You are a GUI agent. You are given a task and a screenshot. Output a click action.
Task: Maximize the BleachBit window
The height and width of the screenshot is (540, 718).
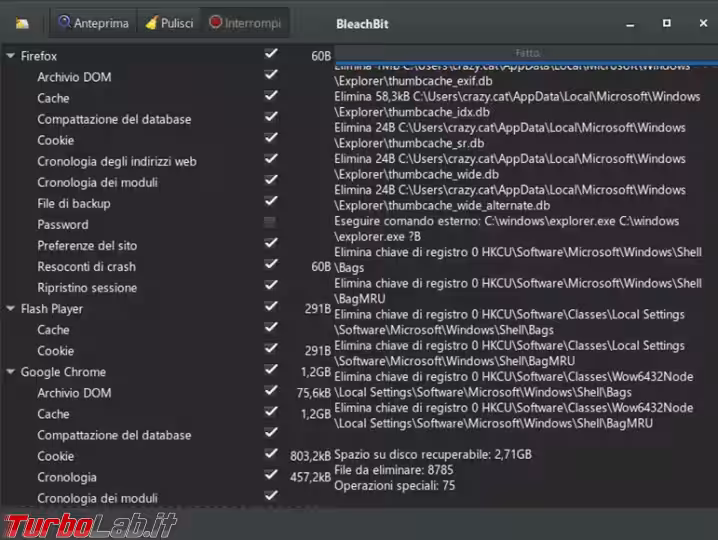click(666, 23)
